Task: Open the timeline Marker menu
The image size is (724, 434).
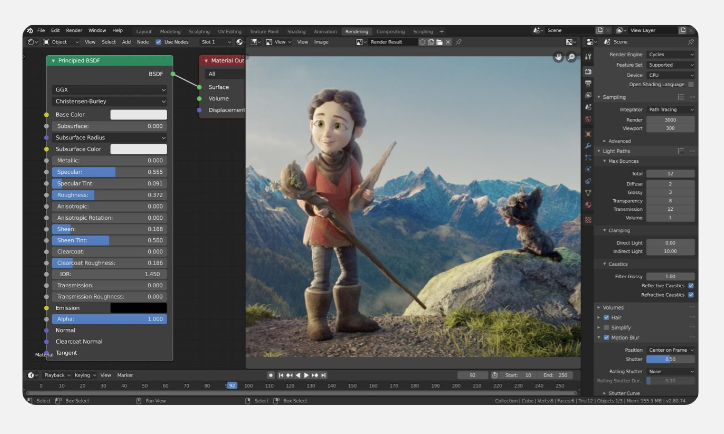Action: click(x=125, y=375)
